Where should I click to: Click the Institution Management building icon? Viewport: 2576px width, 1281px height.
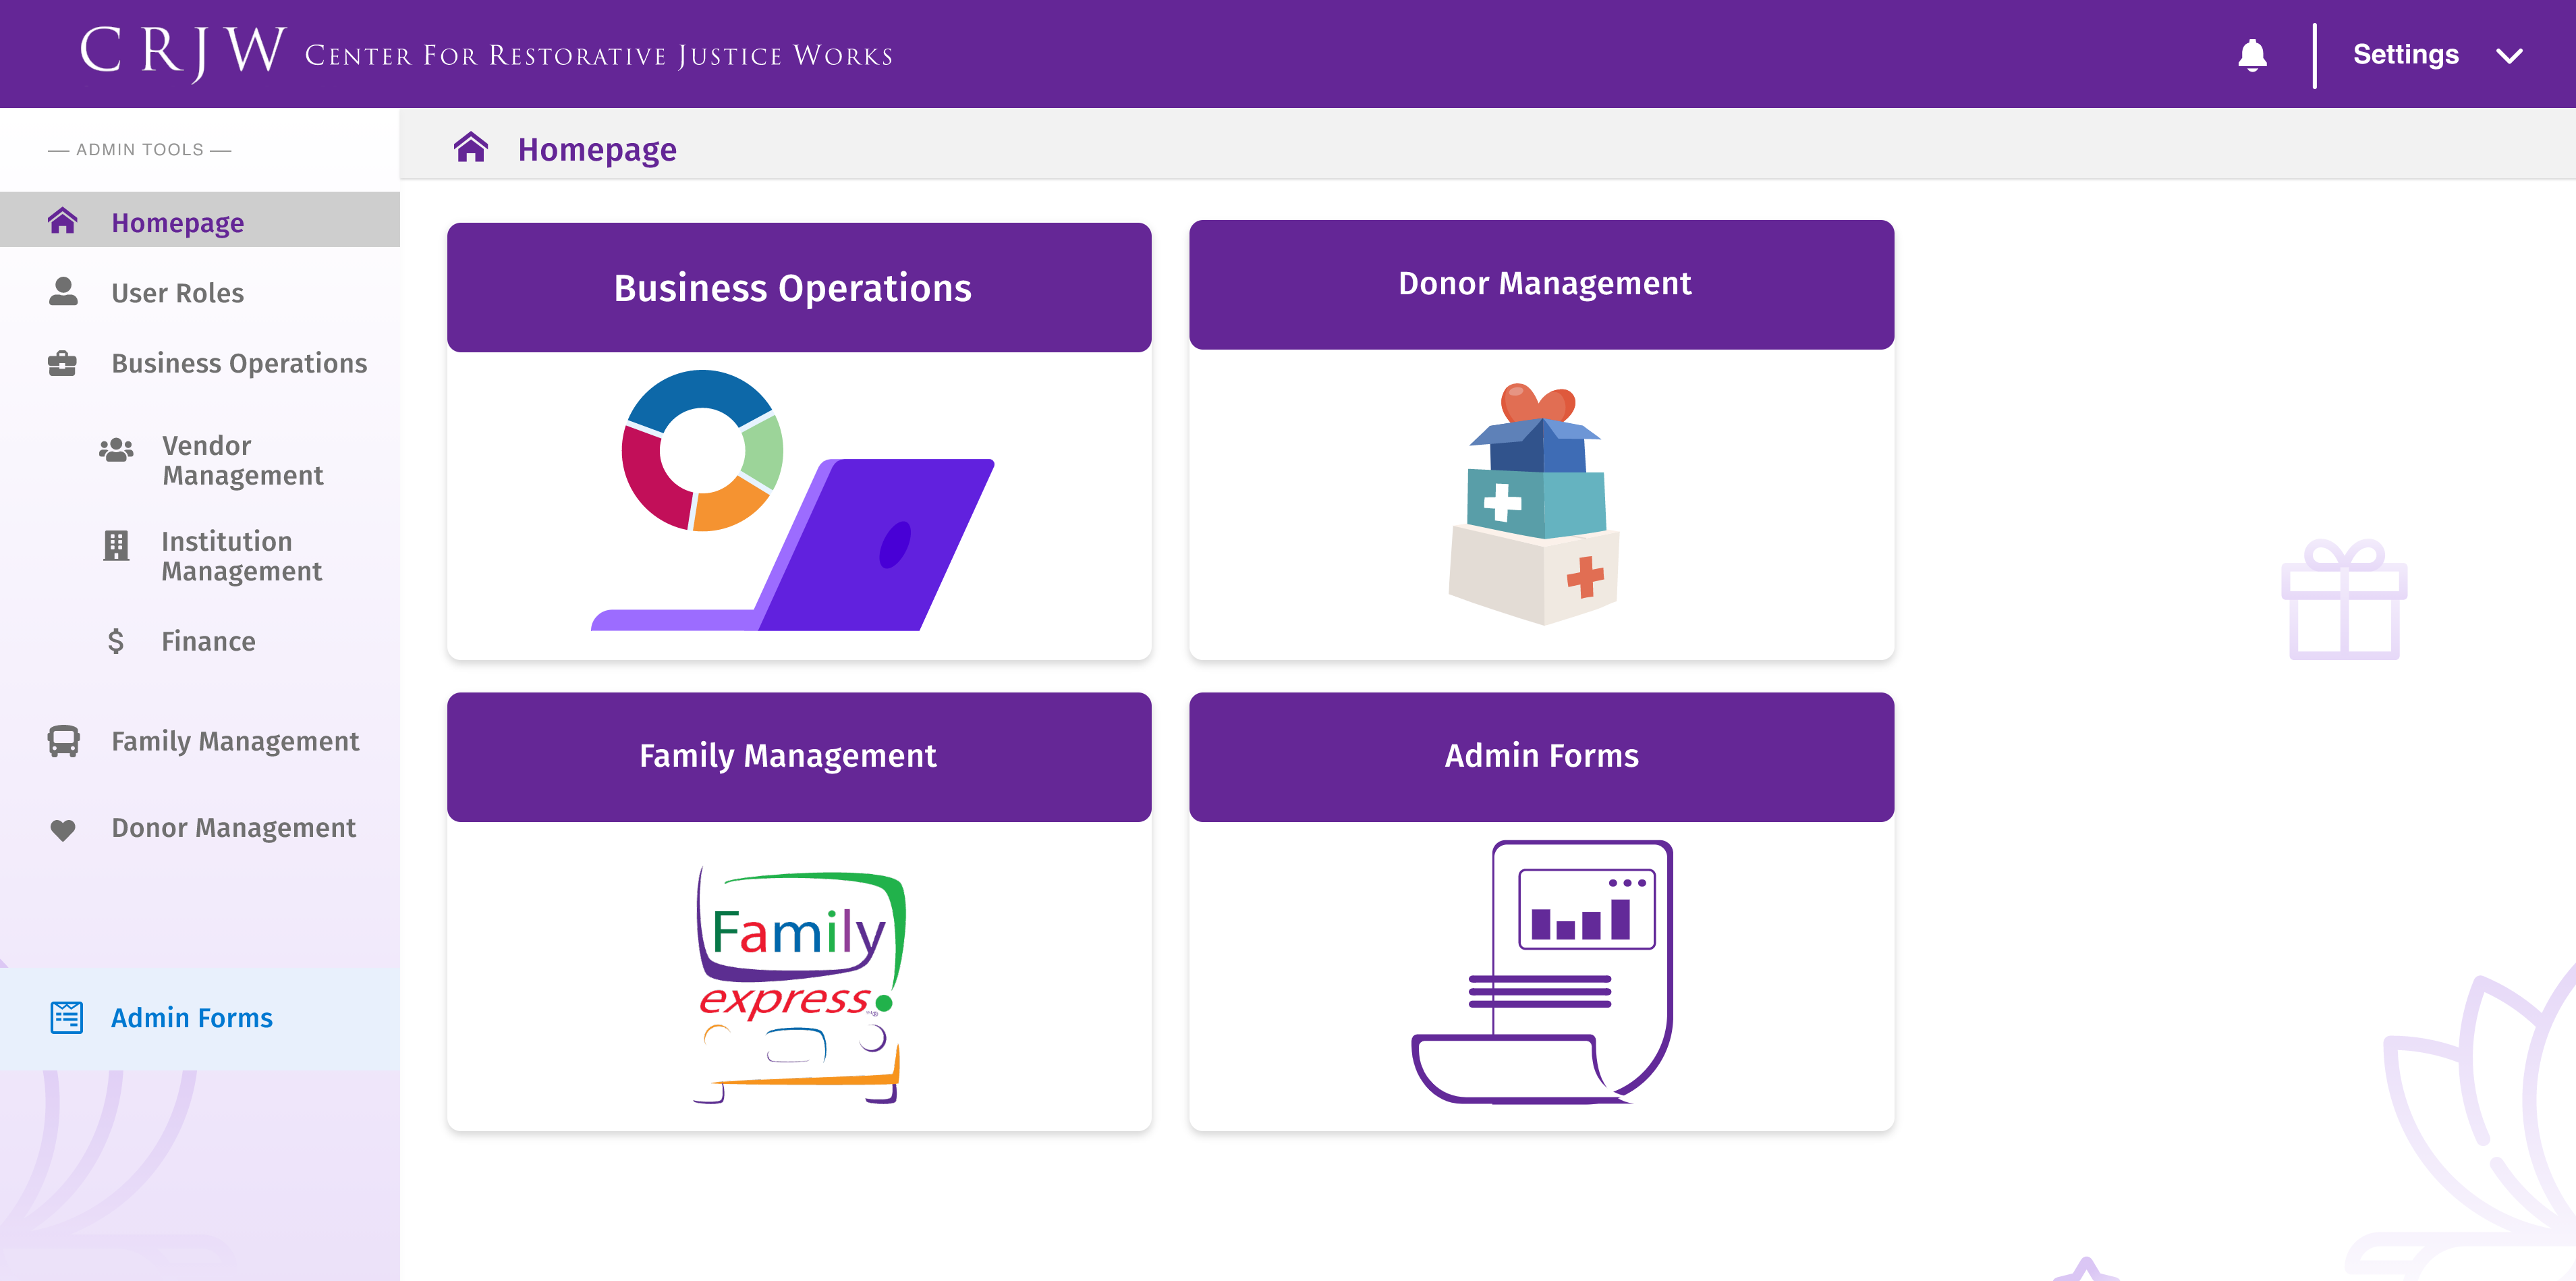(x=116, y=545)
